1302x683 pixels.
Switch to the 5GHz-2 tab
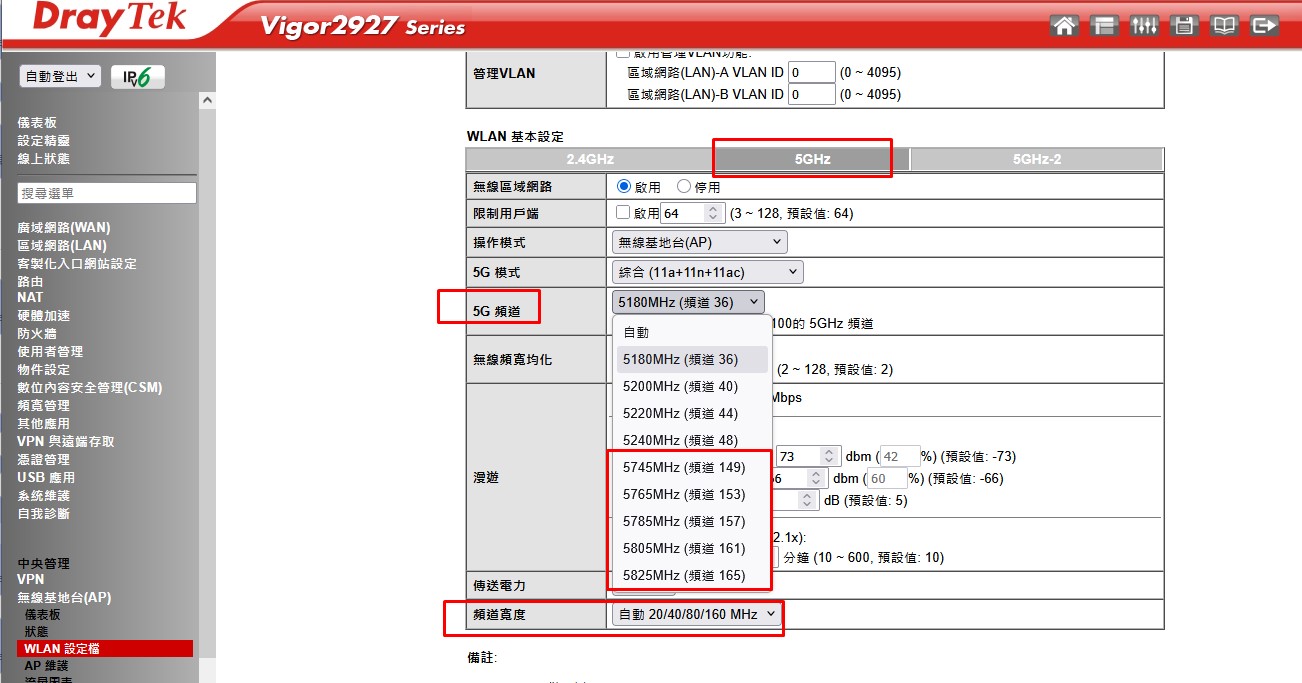(x=1036, y=159)
